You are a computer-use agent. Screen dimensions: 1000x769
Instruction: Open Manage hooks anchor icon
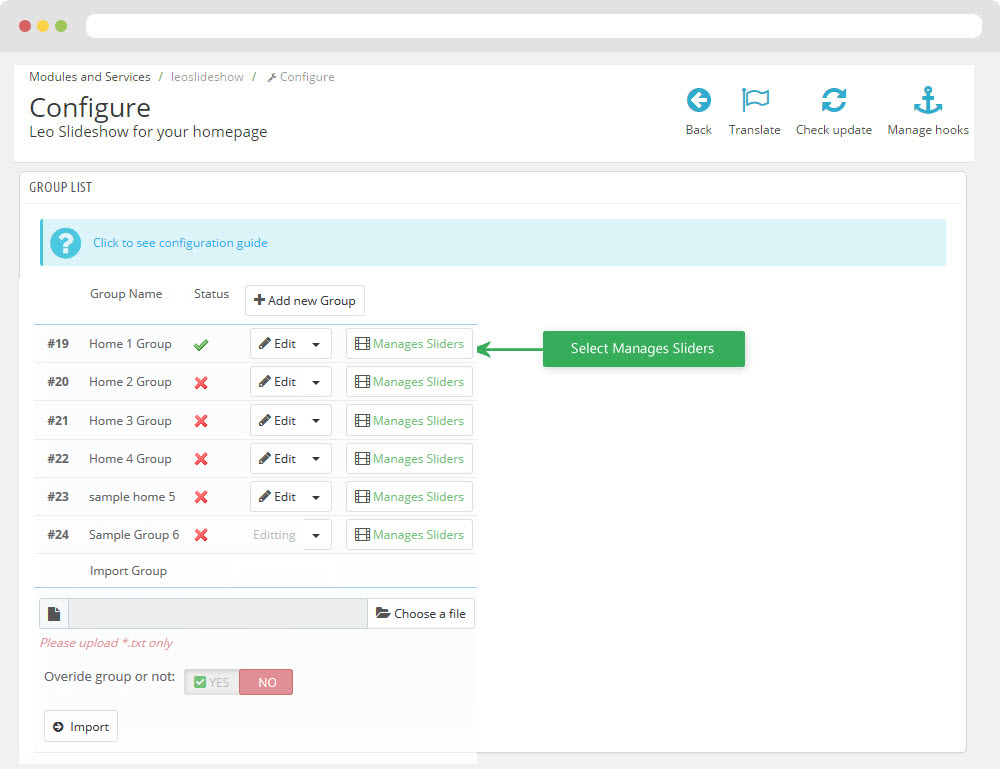tap(928, 101)
